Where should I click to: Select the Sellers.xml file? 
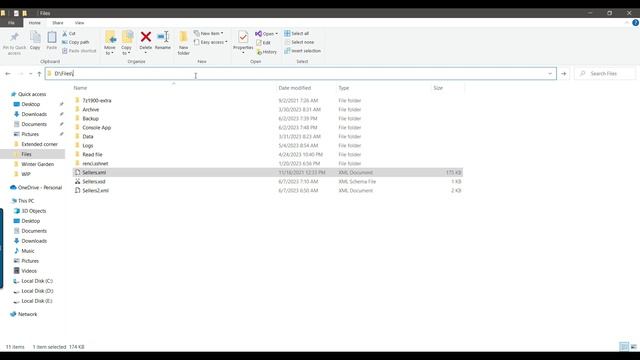click(x=268, y=172)
